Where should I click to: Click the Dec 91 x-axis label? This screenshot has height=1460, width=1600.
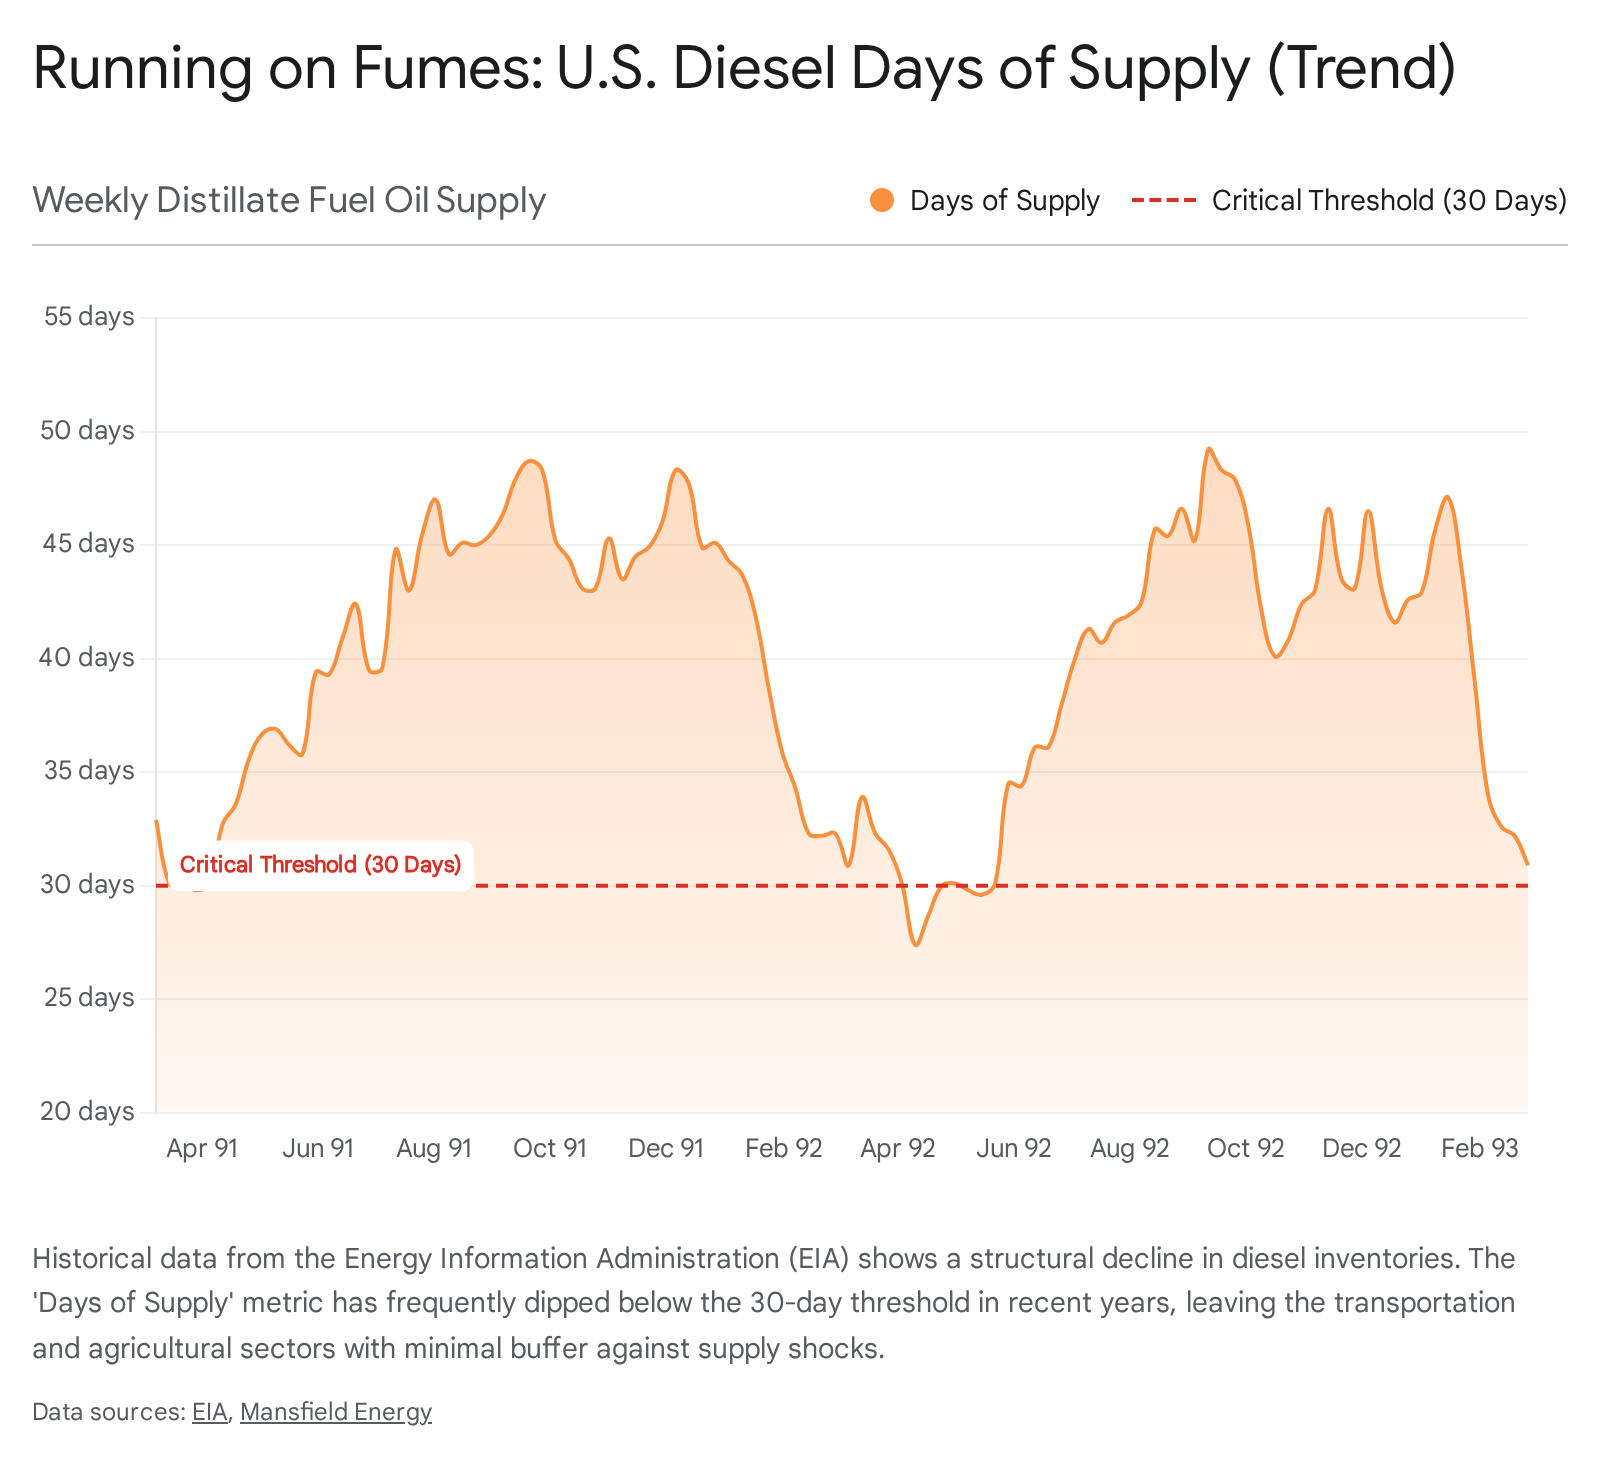tap(665, 1148)
